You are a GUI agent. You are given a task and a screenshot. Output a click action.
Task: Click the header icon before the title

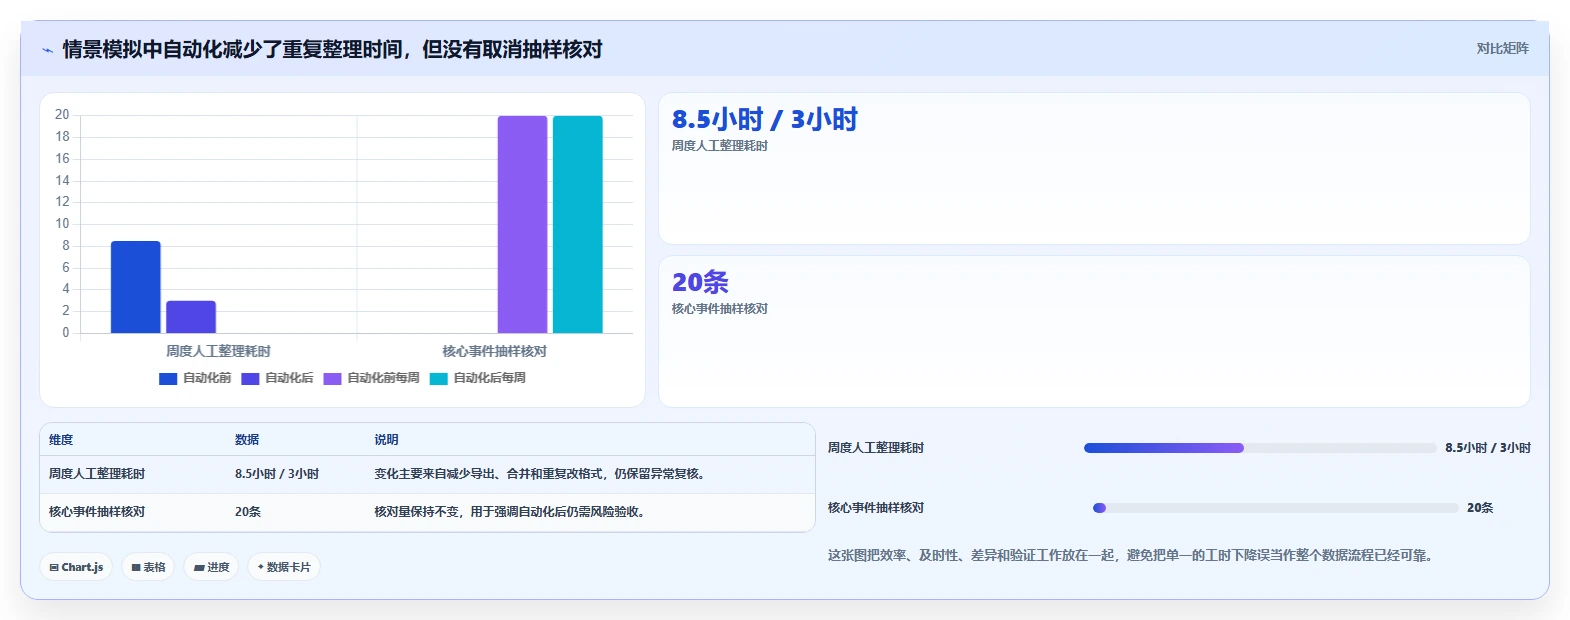coord(47,50)
